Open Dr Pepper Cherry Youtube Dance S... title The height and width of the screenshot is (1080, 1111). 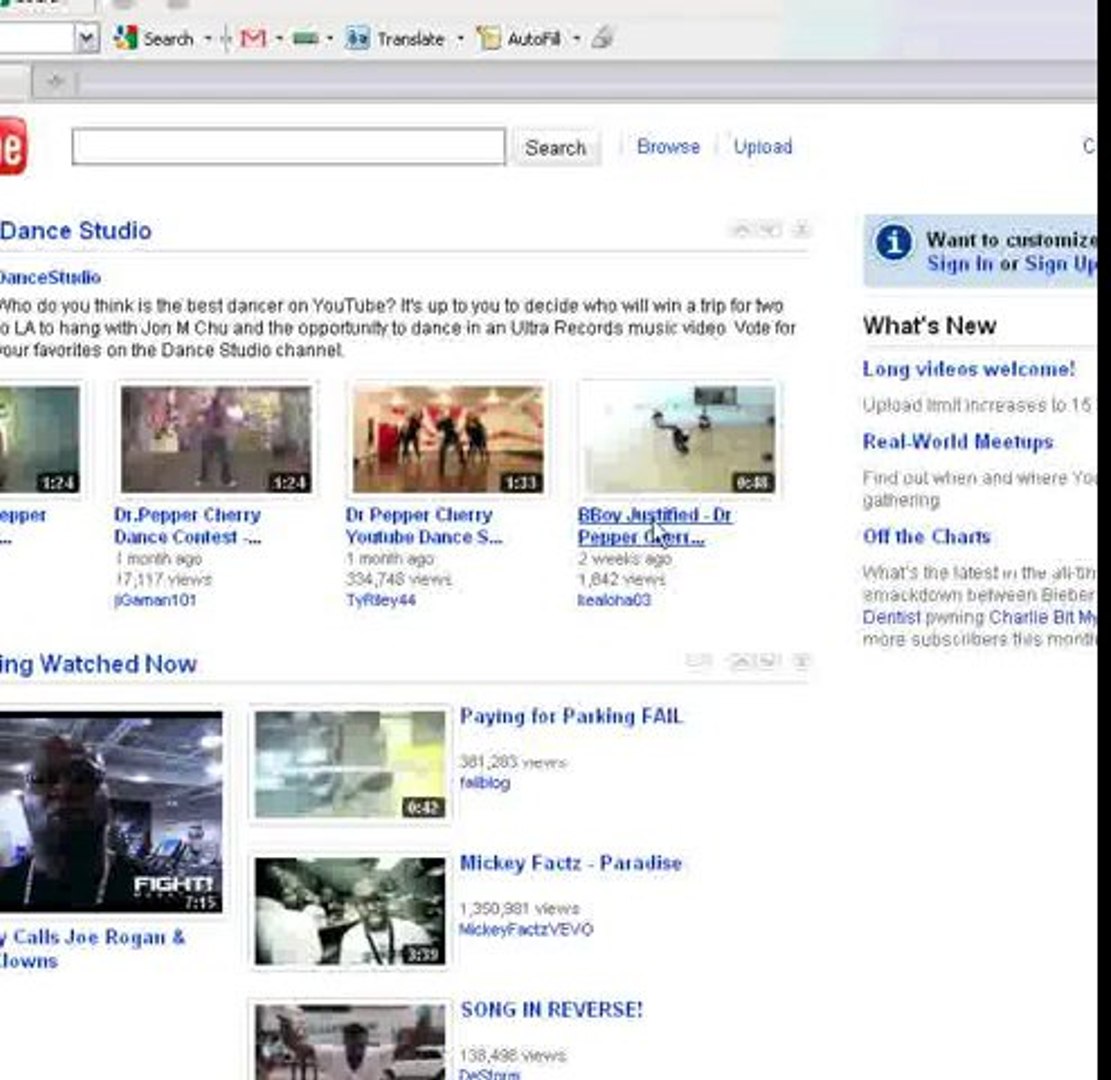[423, 526]
